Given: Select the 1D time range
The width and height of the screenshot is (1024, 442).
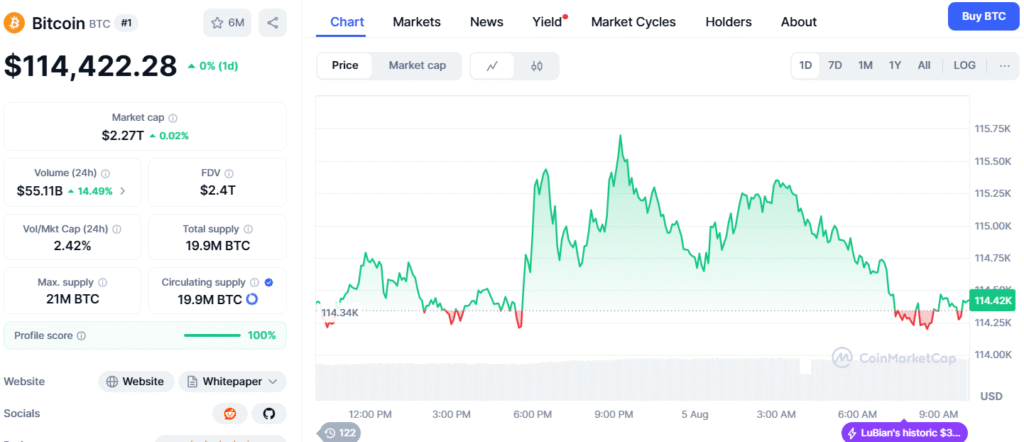Looking at the screenshot, I should (806, 65).
